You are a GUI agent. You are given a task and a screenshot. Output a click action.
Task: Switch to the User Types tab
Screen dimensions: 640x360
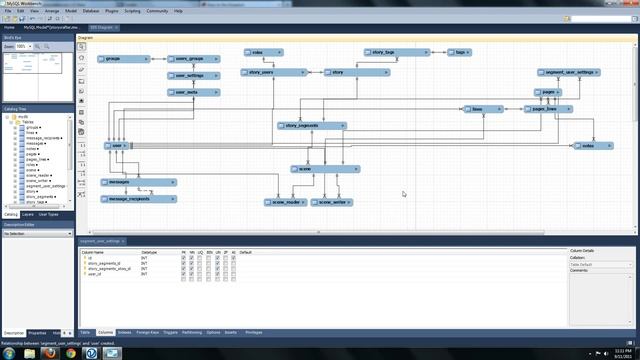point(49,214)
